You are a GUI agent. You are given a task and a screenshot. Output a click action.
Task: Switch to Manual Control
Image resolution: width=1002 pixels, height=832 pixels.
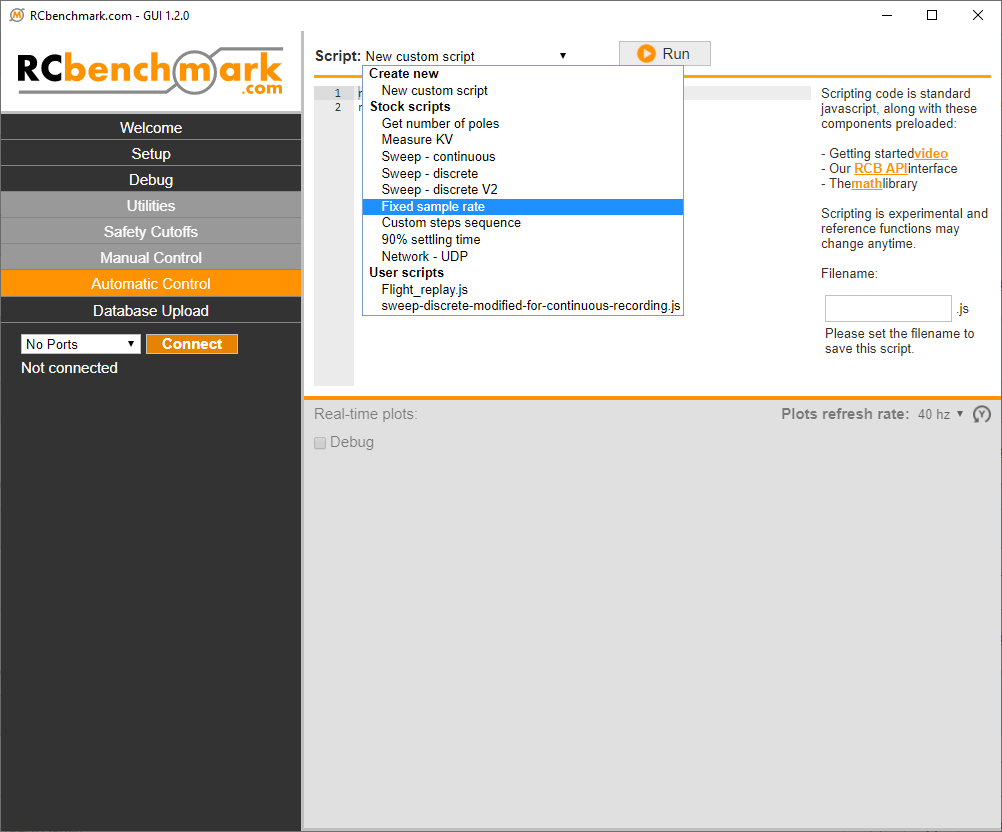tap(150, 257)
